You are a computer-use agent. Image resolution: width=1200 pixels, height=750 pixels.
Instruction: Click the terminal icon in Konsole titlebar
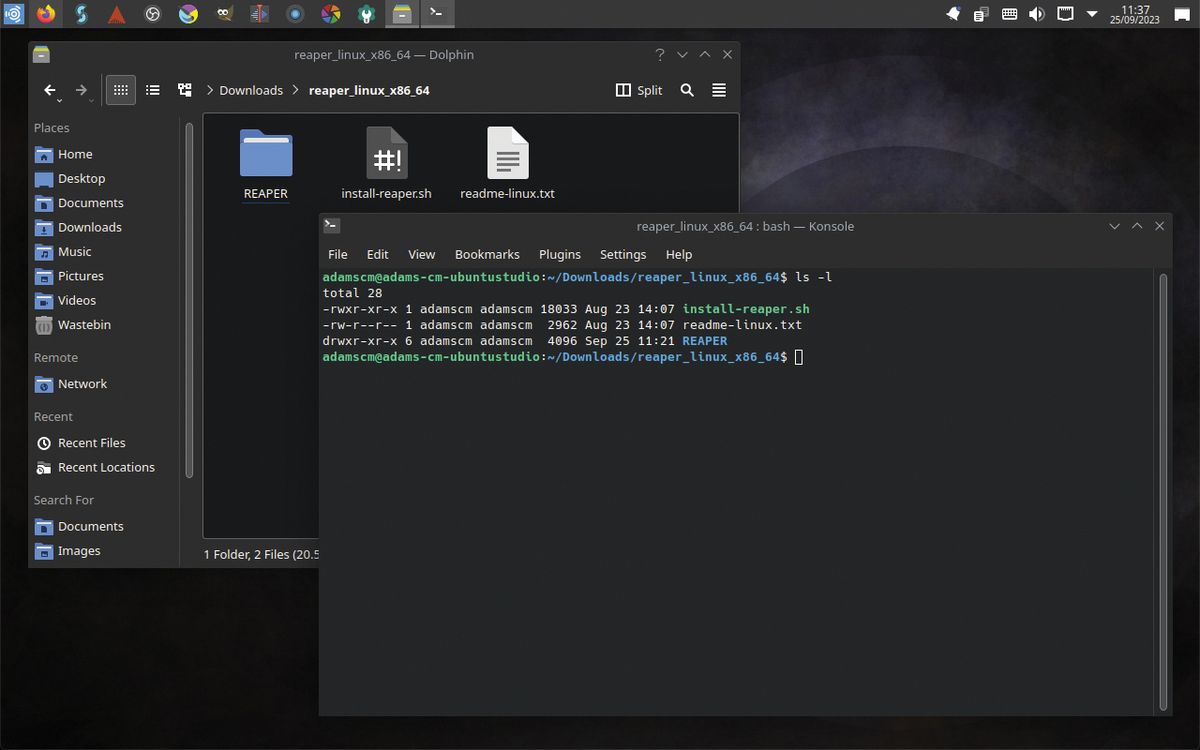(332, 226)
